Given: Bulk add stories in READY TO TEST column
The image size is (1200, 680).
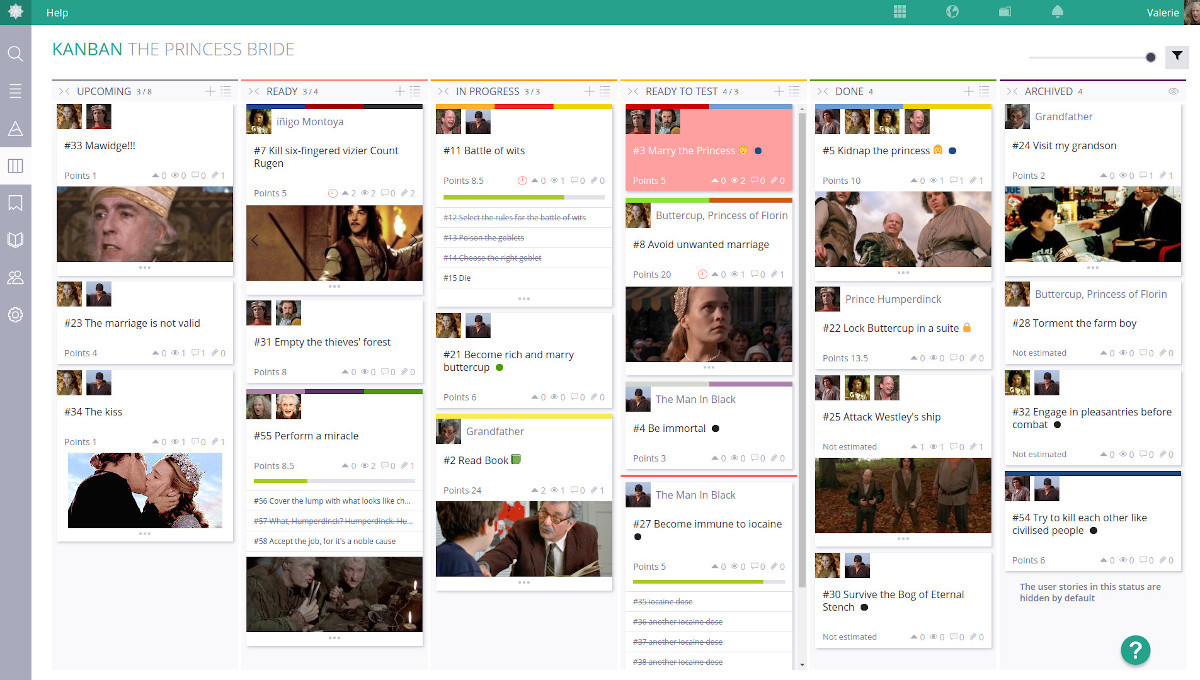Looking at the screenshot, I should pyautogui.click(x=795, y=91).
